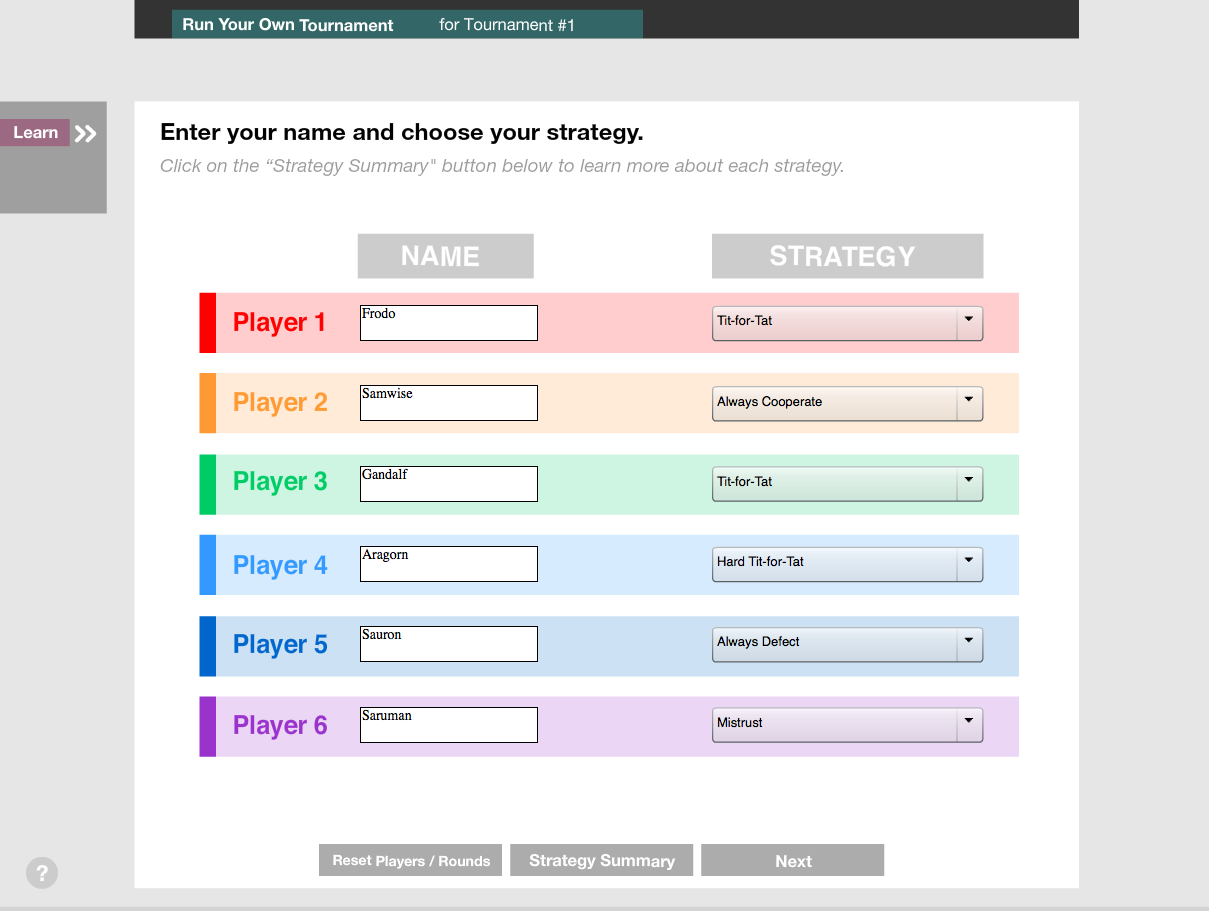The width and height of the screenshot is (1209, 911).
Task: Open the help question mark icon
Action: click(42, 873)
